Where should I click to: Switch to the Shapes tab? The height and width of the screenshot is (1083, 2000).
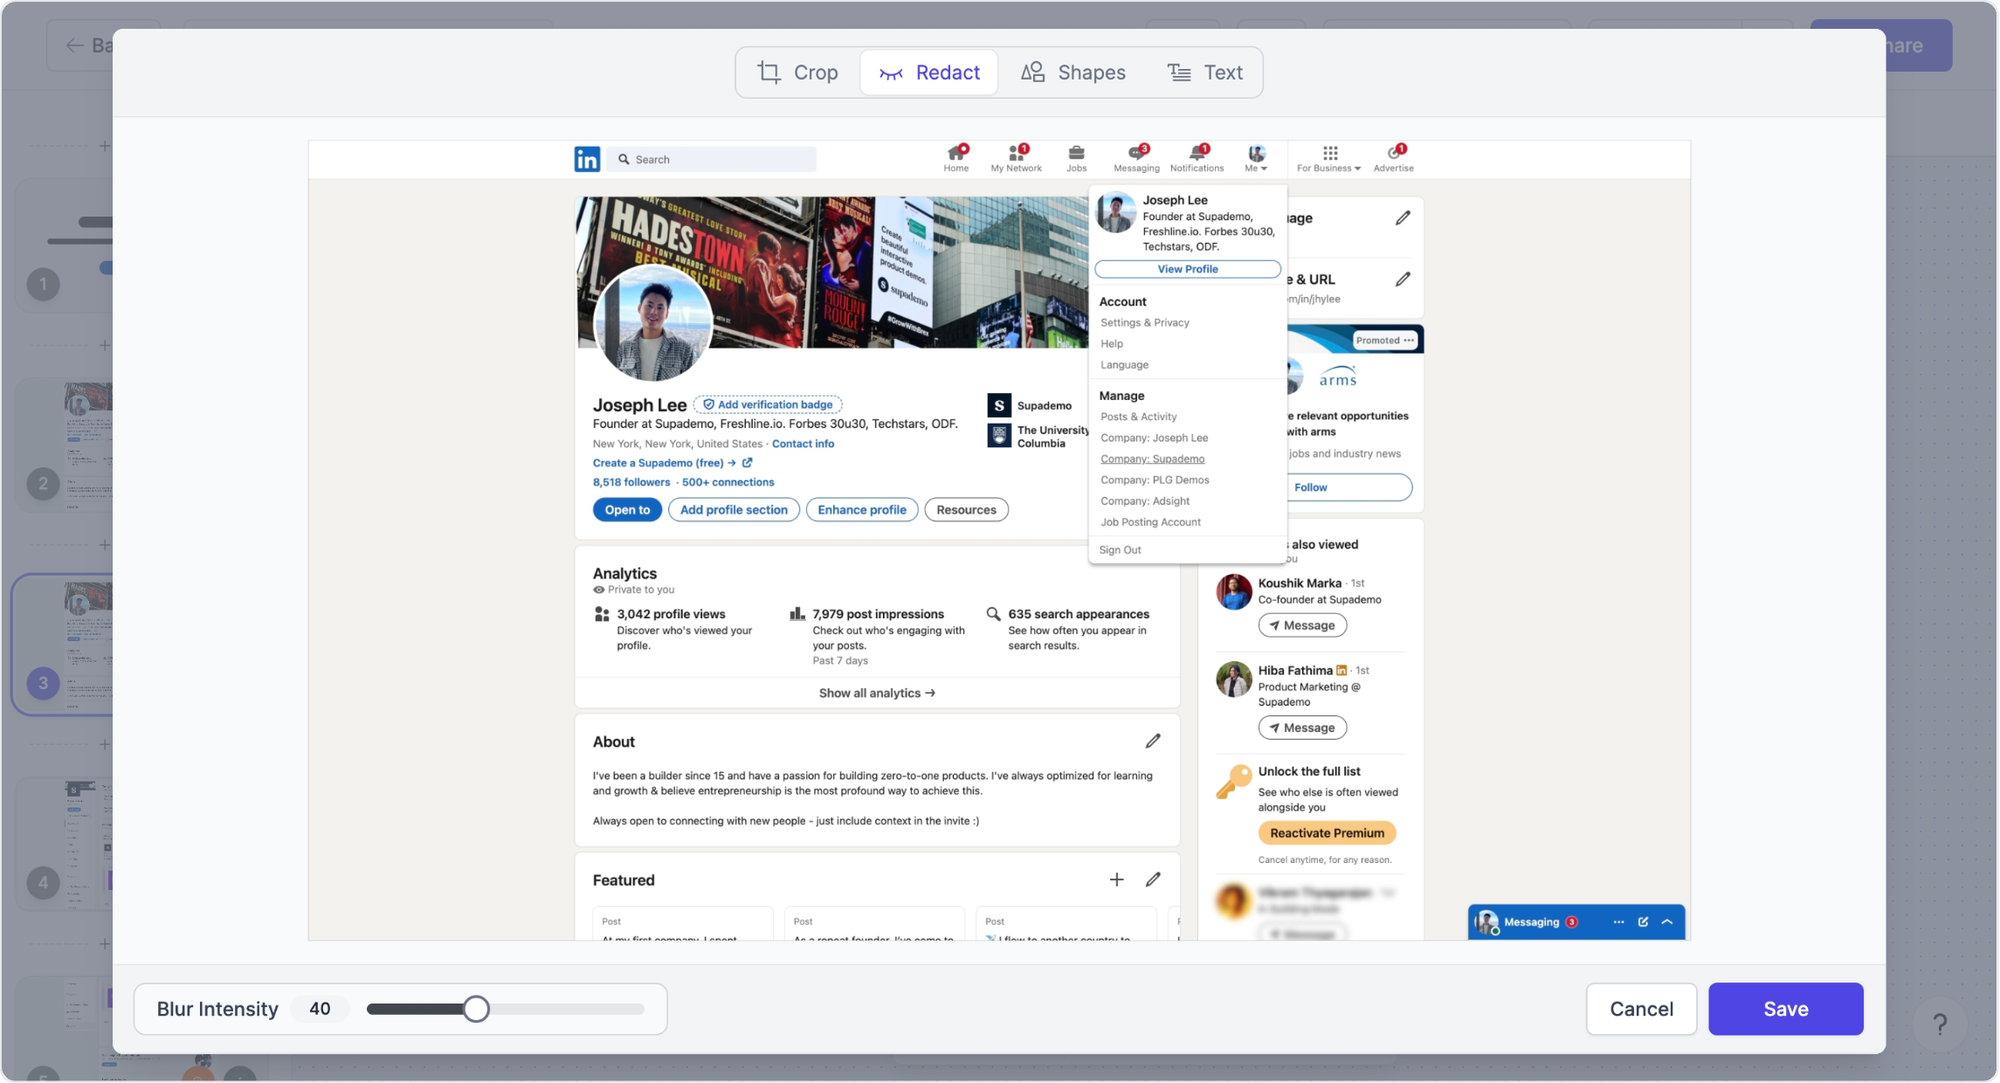[x=1073, y=72]
